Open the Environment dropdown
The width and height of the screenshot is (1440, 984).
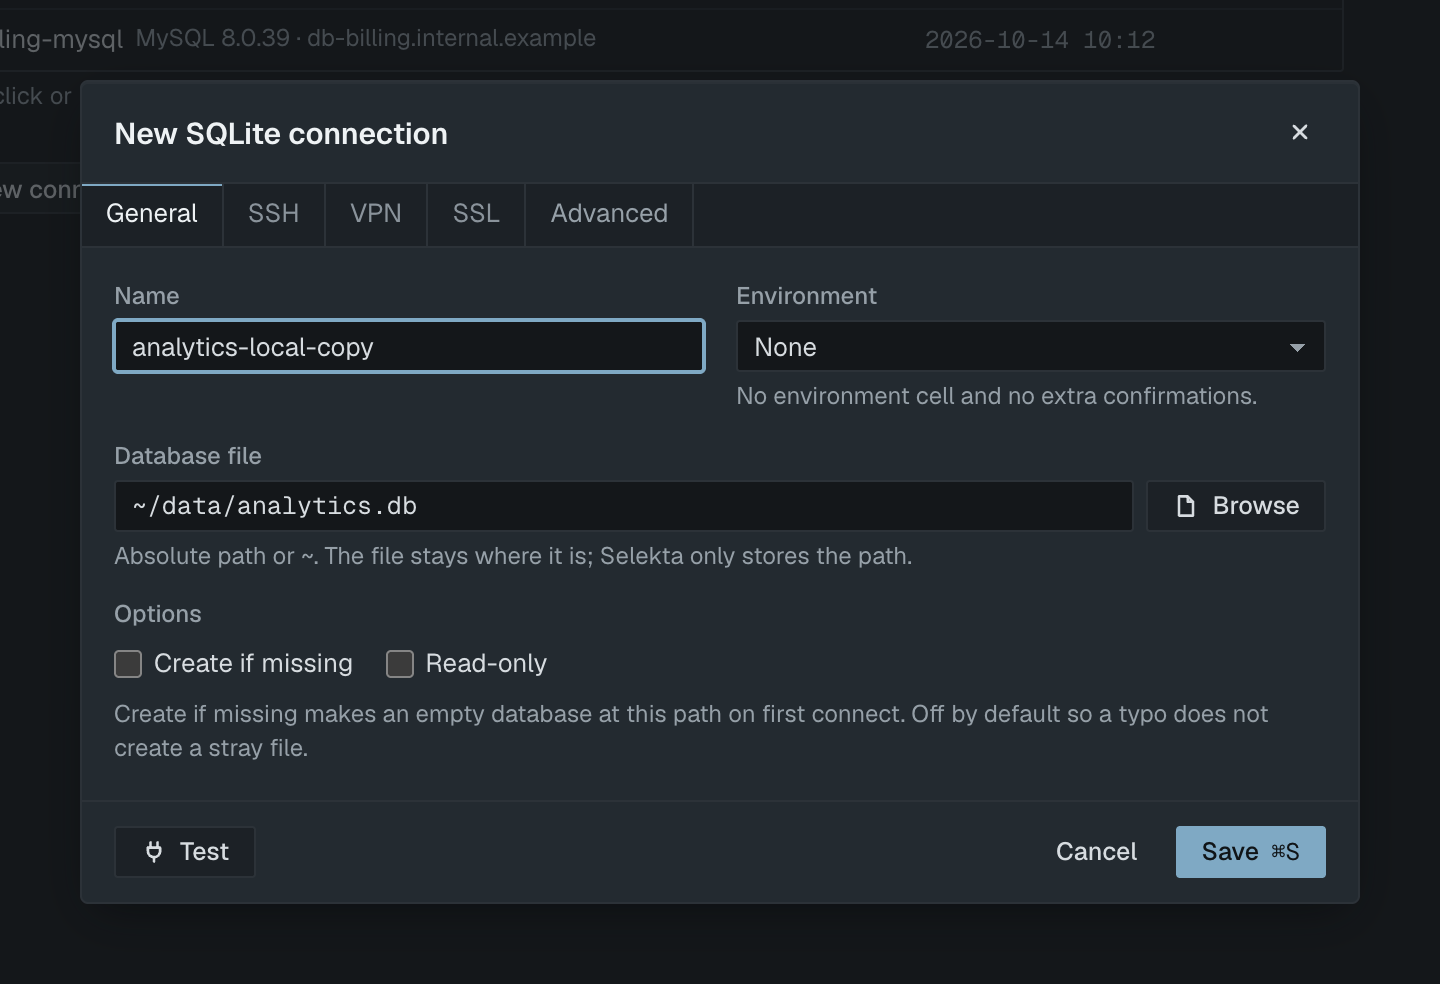click(1030, 347)
